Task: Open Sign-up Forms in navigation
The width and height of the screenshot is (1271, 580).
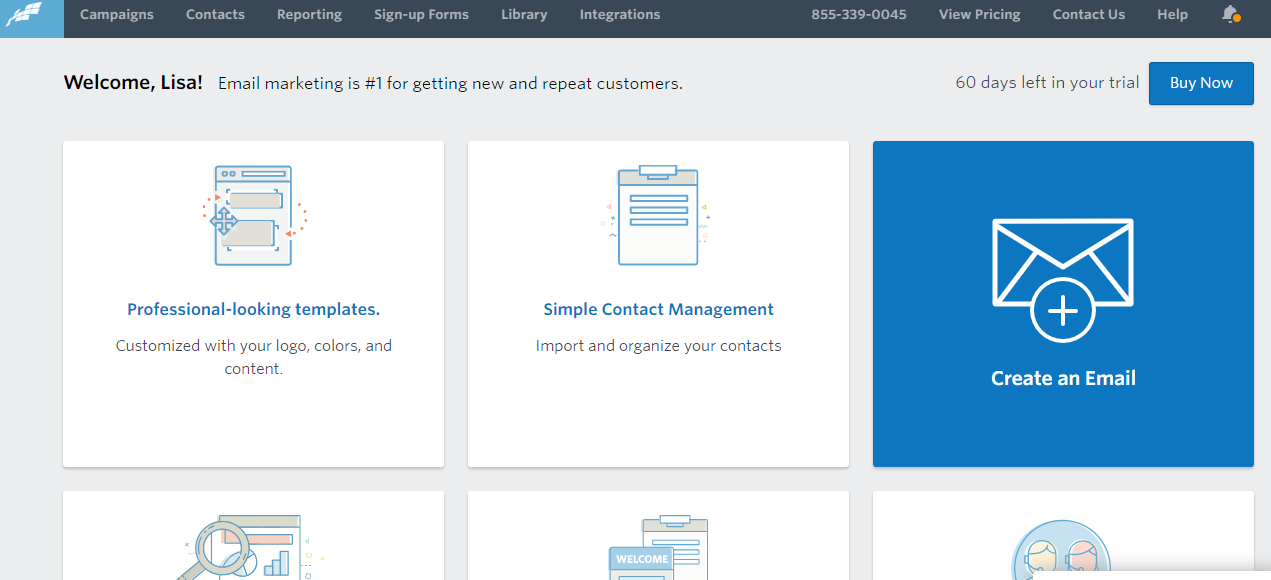Action: tap(421, 14)
